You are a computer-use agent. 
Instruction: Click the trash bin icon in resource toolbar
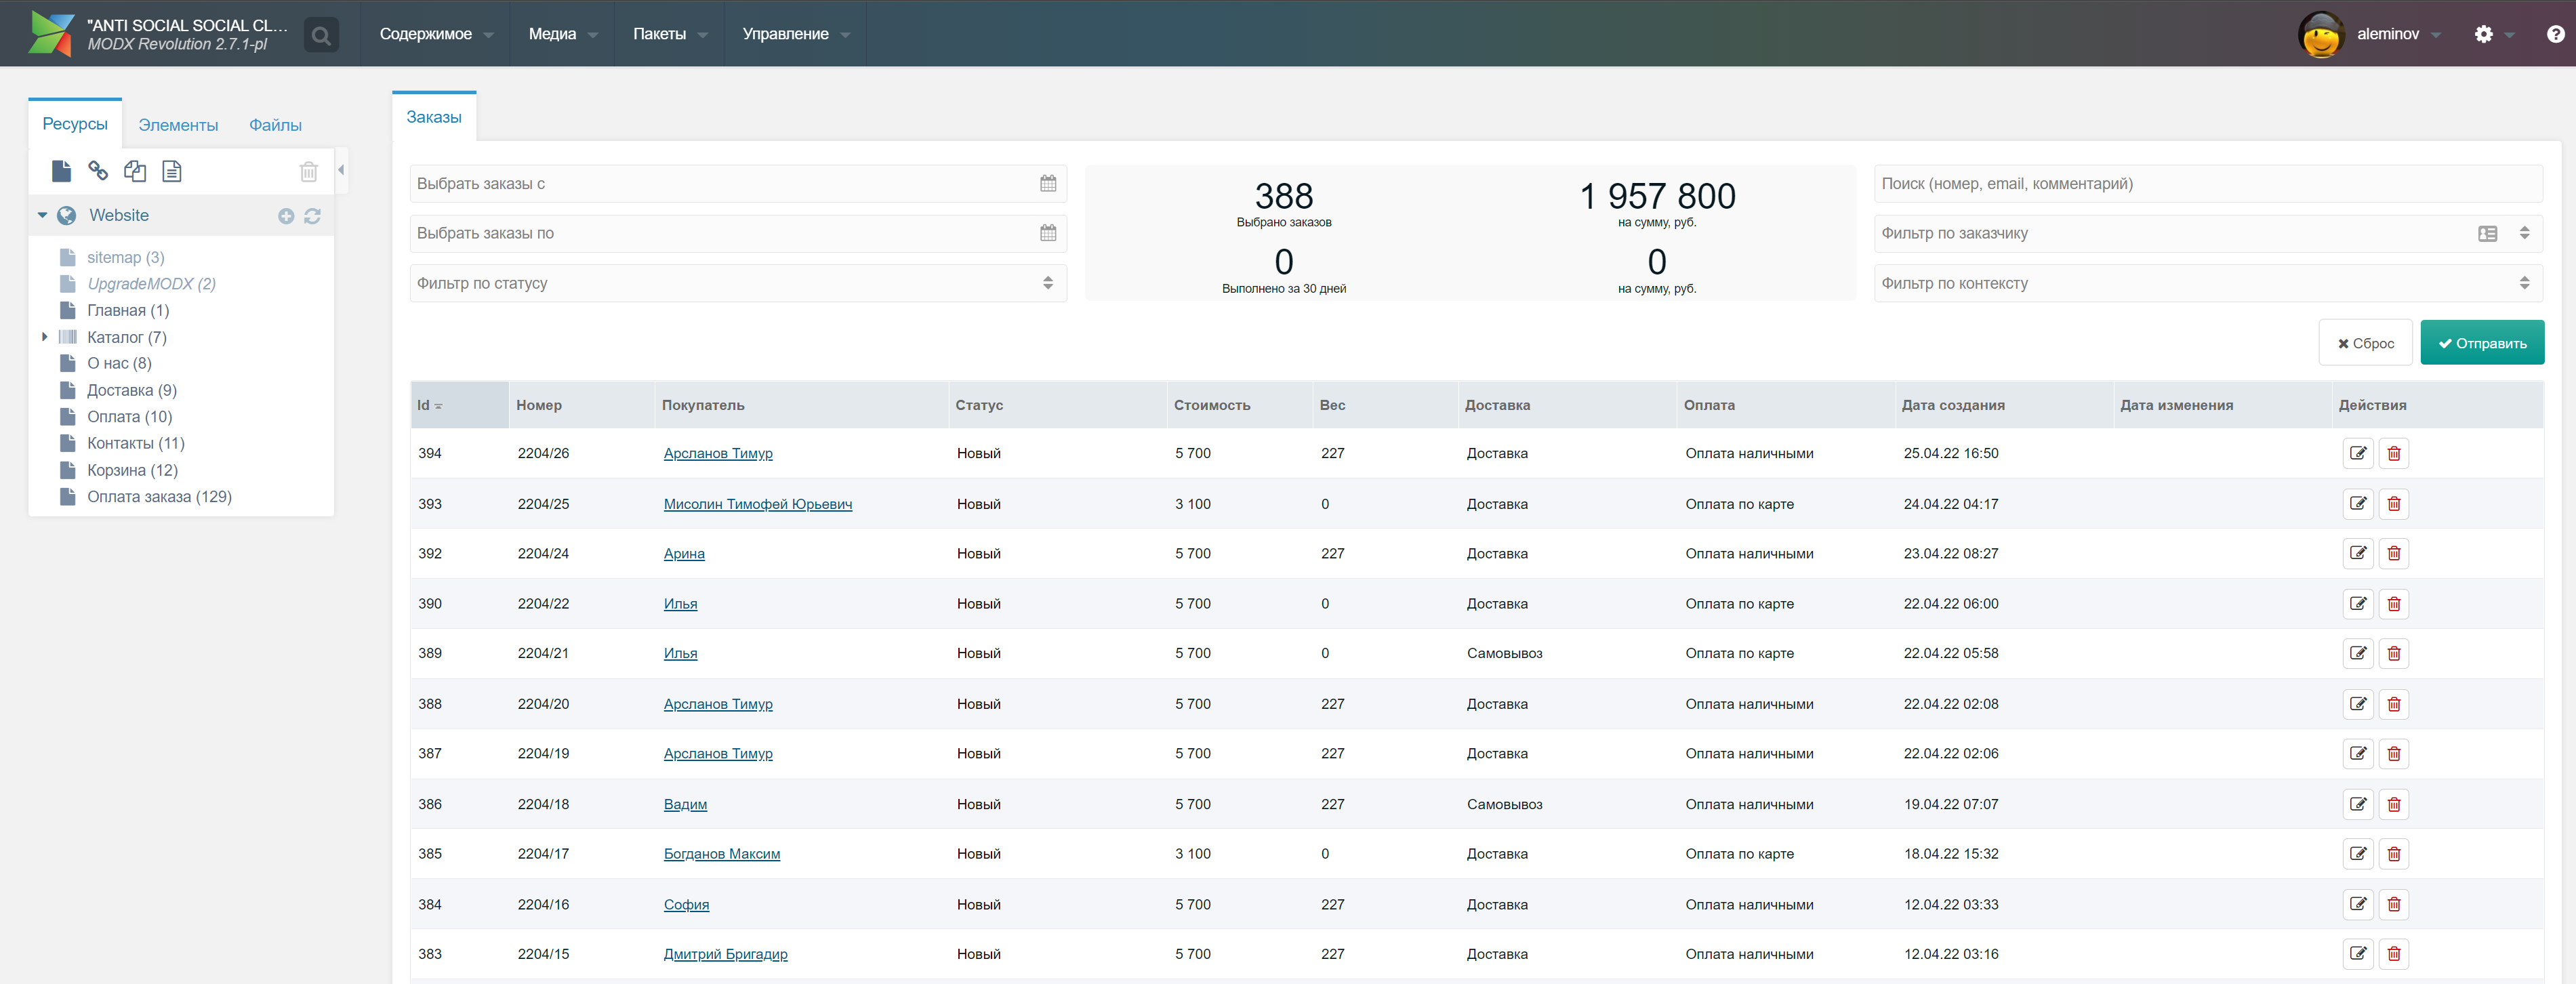pyautogui.click(x=309, y=171)
